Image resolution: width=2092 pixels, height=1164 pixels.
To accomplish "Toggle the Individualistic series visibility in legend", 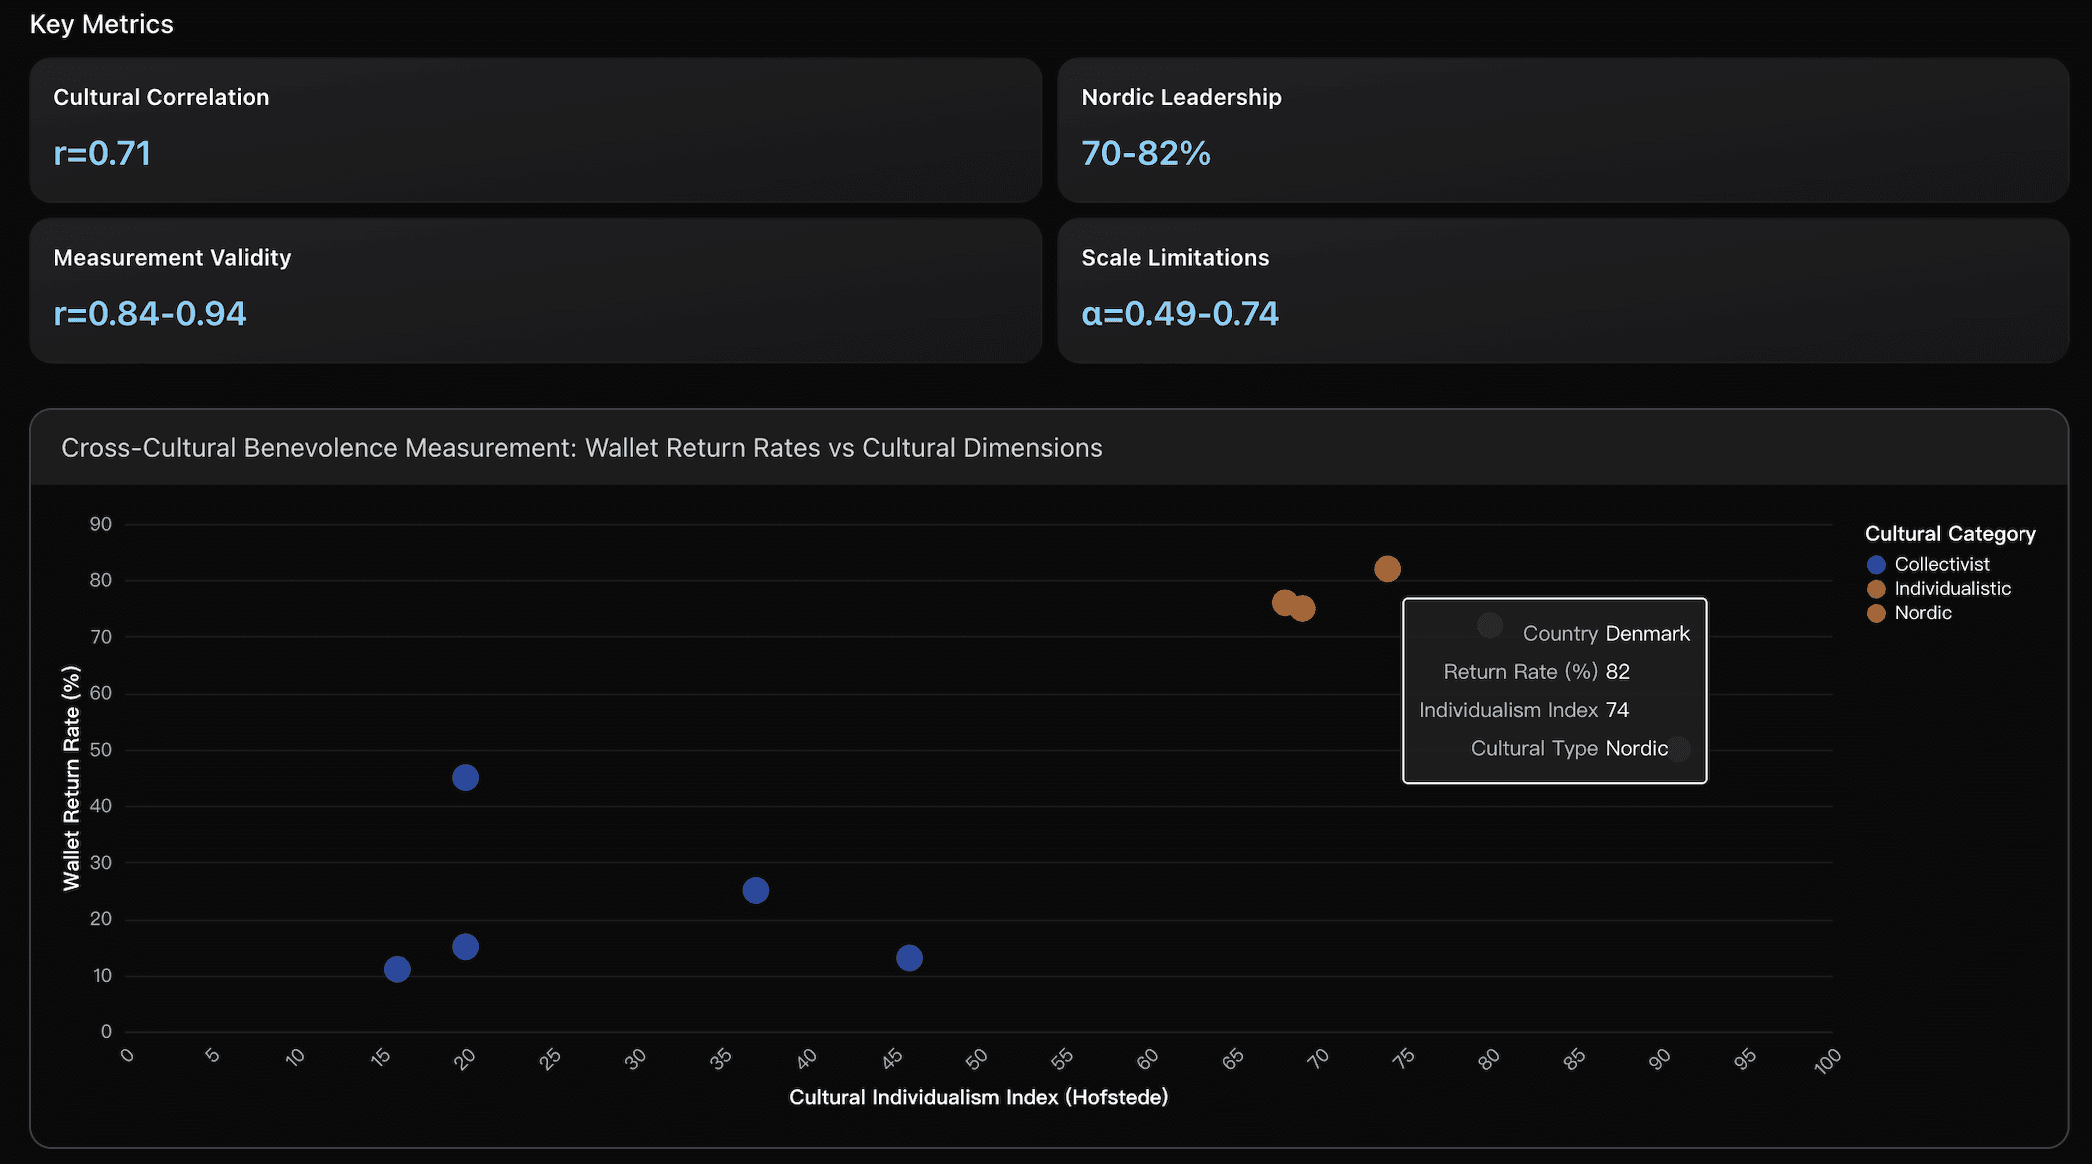I will point(1952,588).
